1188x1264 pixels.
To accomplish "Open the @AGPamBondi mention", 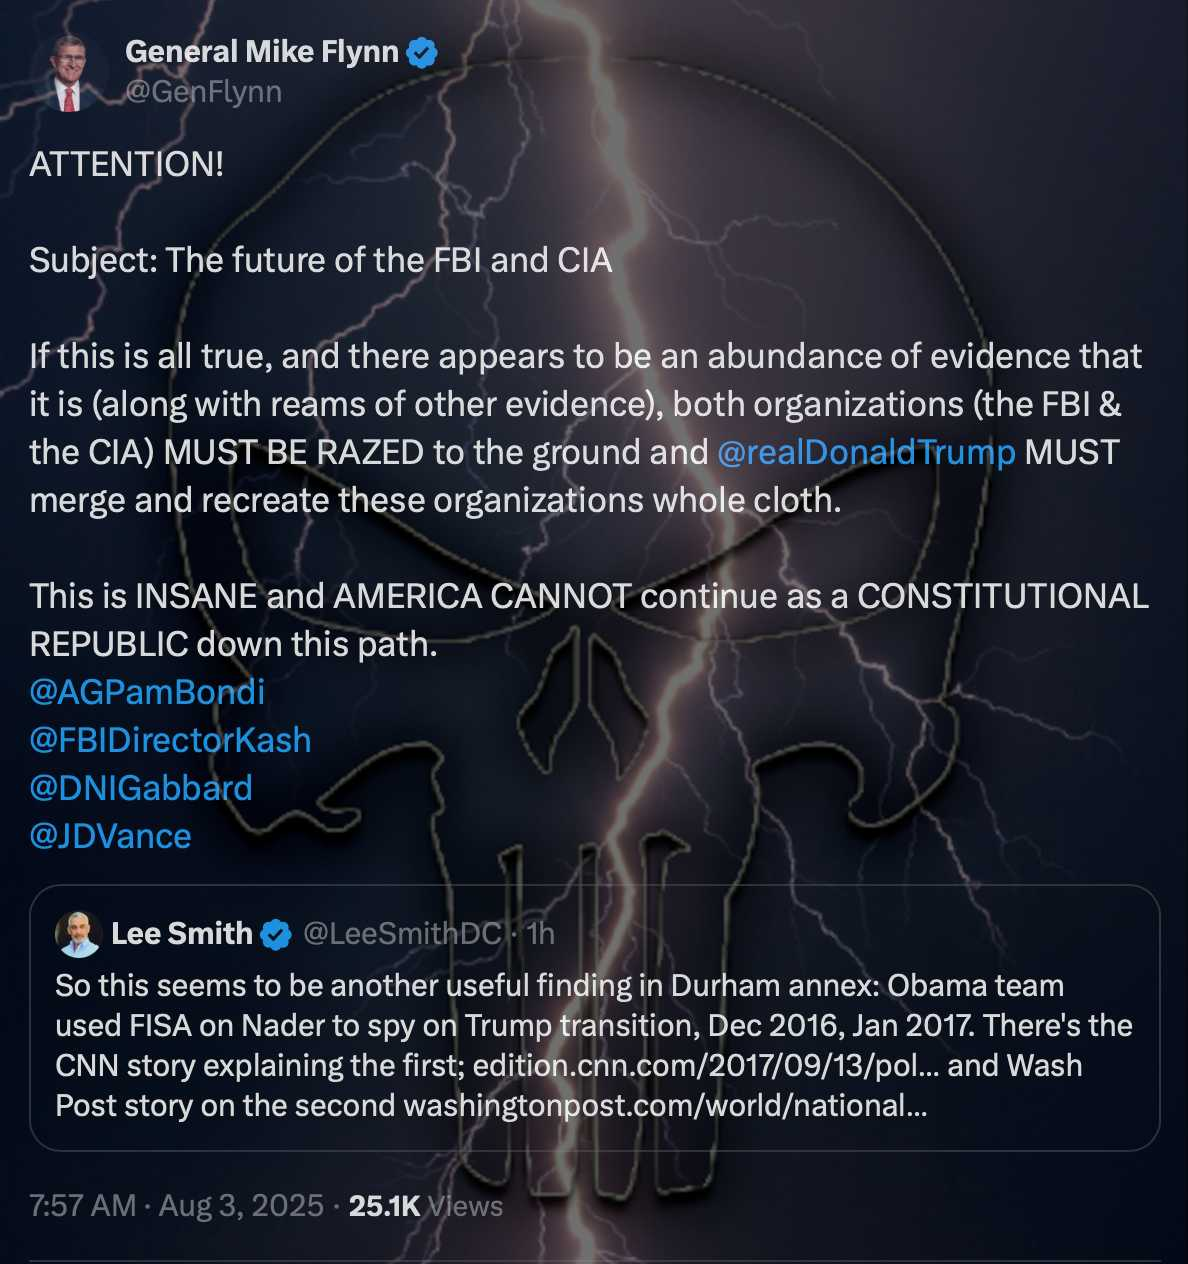I will pos(147,692).
